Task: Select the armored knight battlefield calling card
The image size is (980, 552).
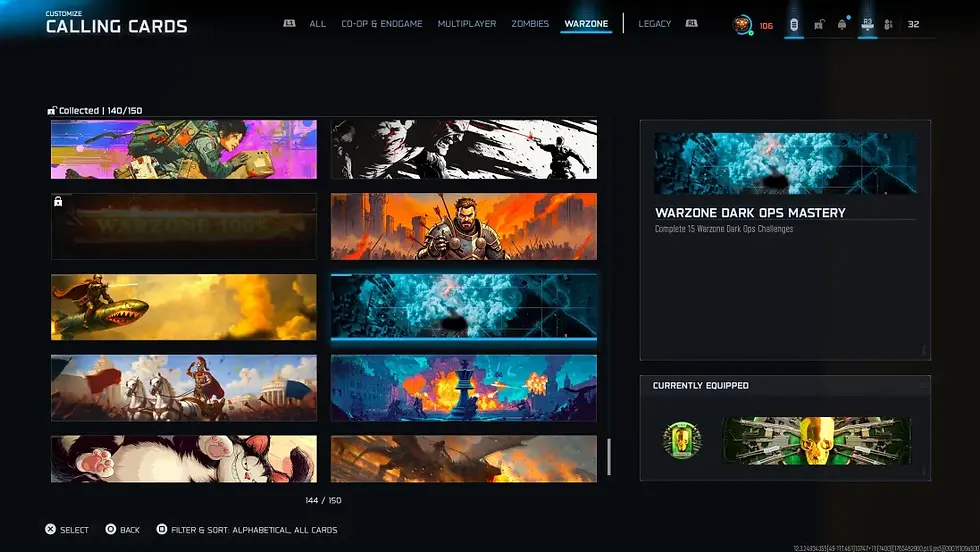Action: 464,226
